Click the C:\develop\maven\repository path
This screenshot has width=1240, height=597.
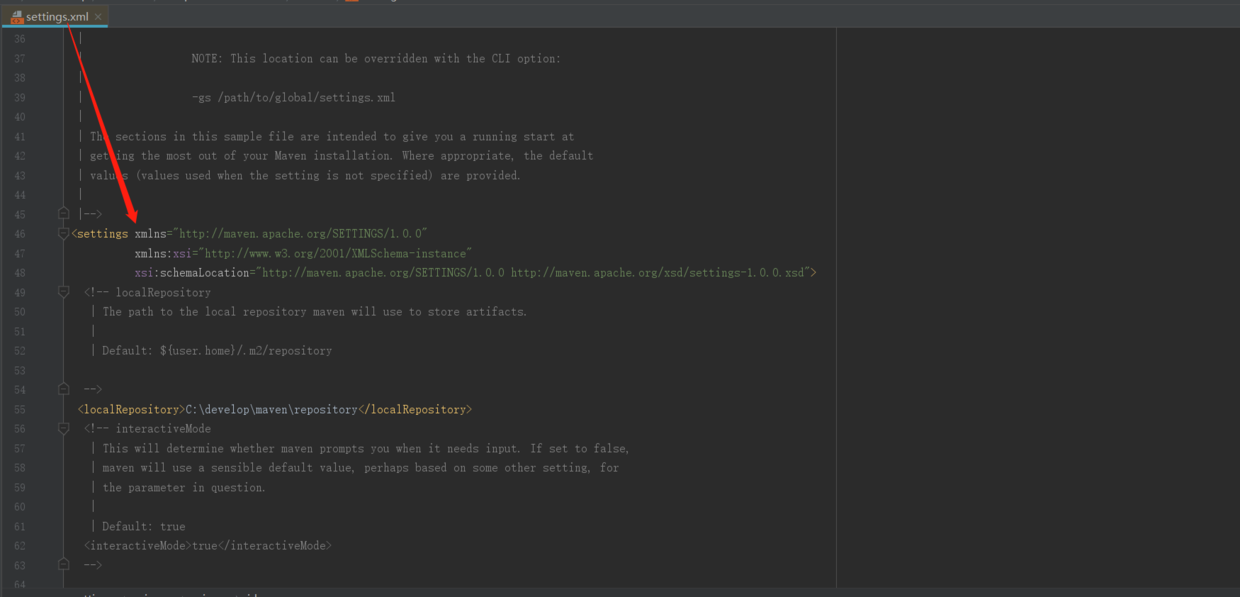click(271, 410)
